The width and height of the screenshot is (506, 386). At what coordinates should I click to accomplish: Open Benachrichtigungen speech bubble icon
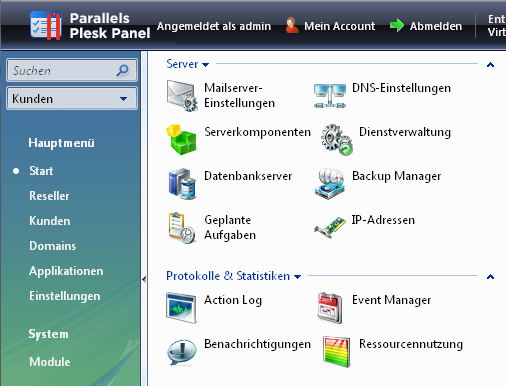click(x=182, y=352)
